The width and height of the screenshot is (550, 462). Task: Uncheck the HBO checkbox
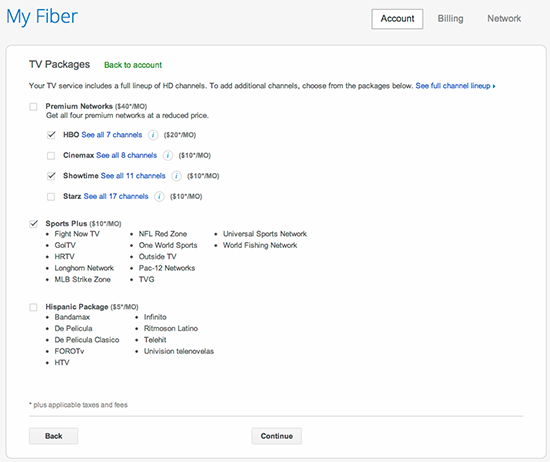tap(51, 135)
